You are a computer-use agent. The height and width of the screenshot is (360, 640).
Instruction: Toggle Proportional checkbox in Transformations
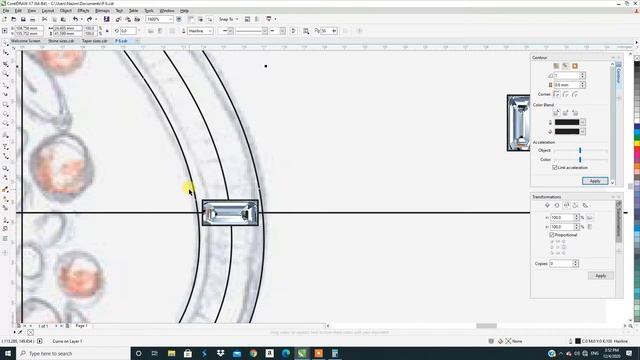(x=552, y=235)
